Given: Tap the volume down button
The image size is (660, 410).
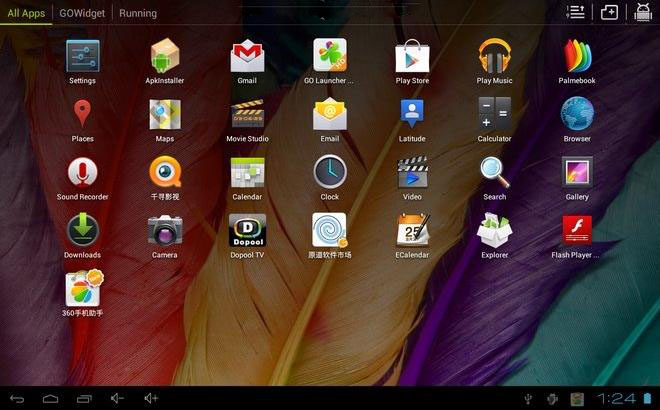Looking at the screenshot, I should pos(117,398).
